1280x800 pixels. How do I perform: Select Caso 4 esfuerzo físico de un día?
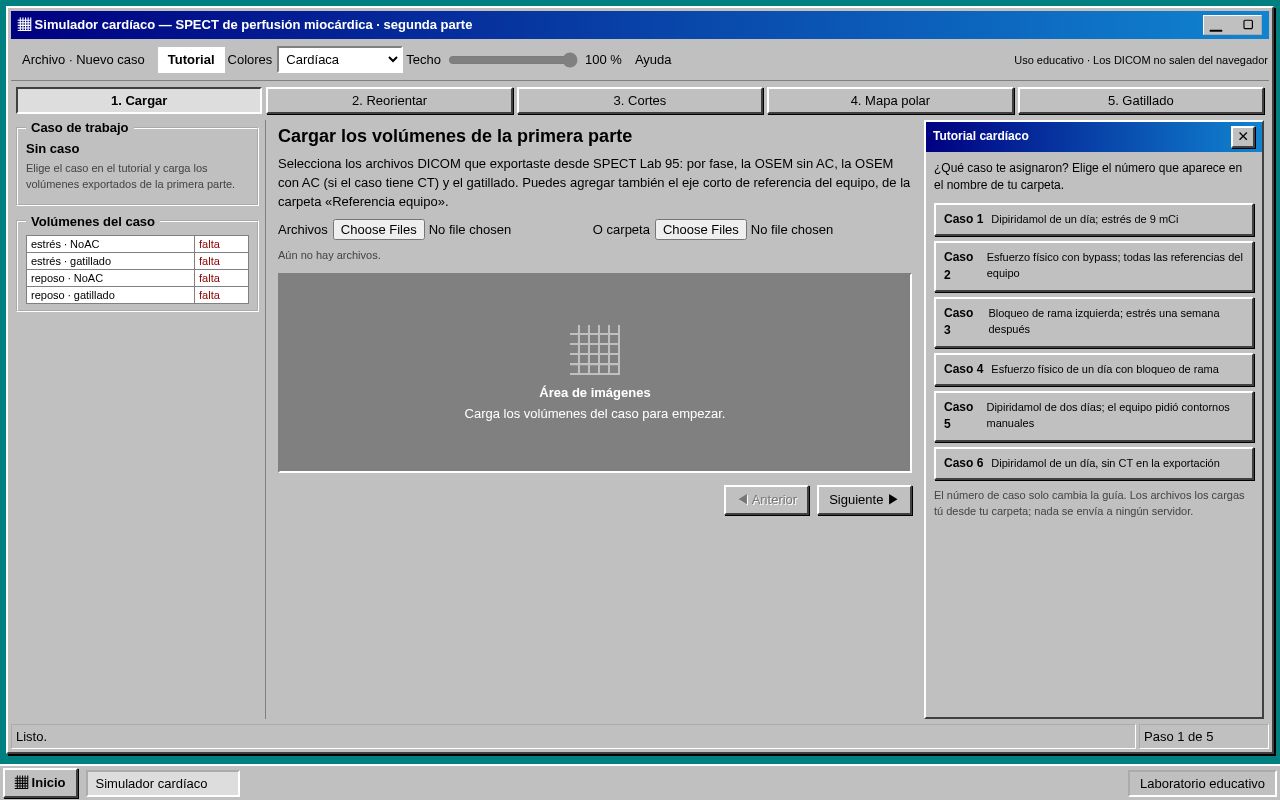[1094, 369]
